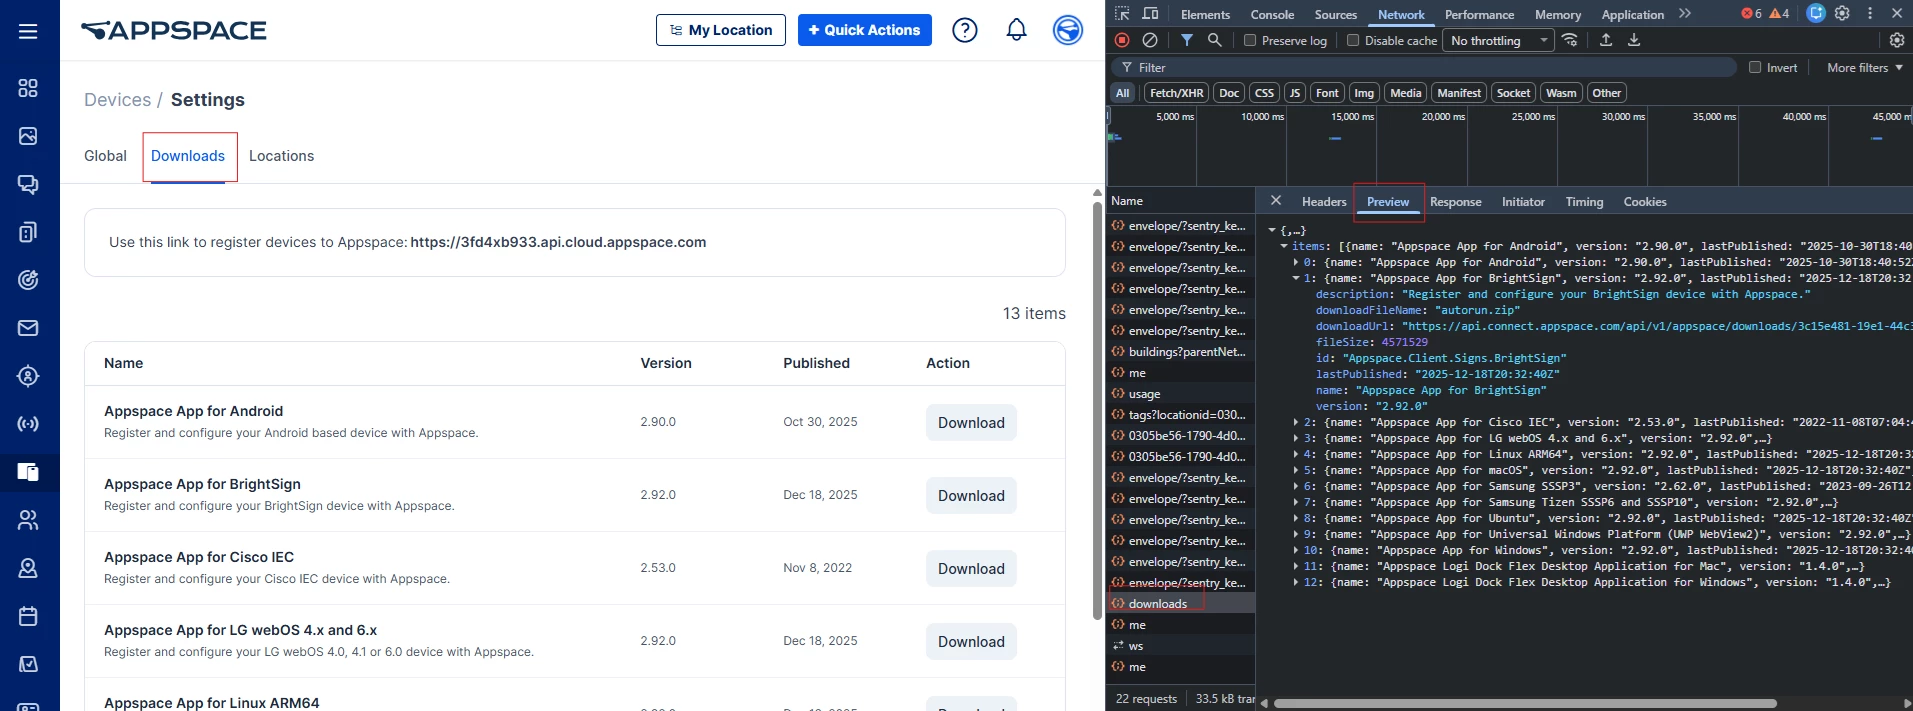1913x711 pixels.
Task: Open the No throttling dropdown
Action: point(1498,40)
